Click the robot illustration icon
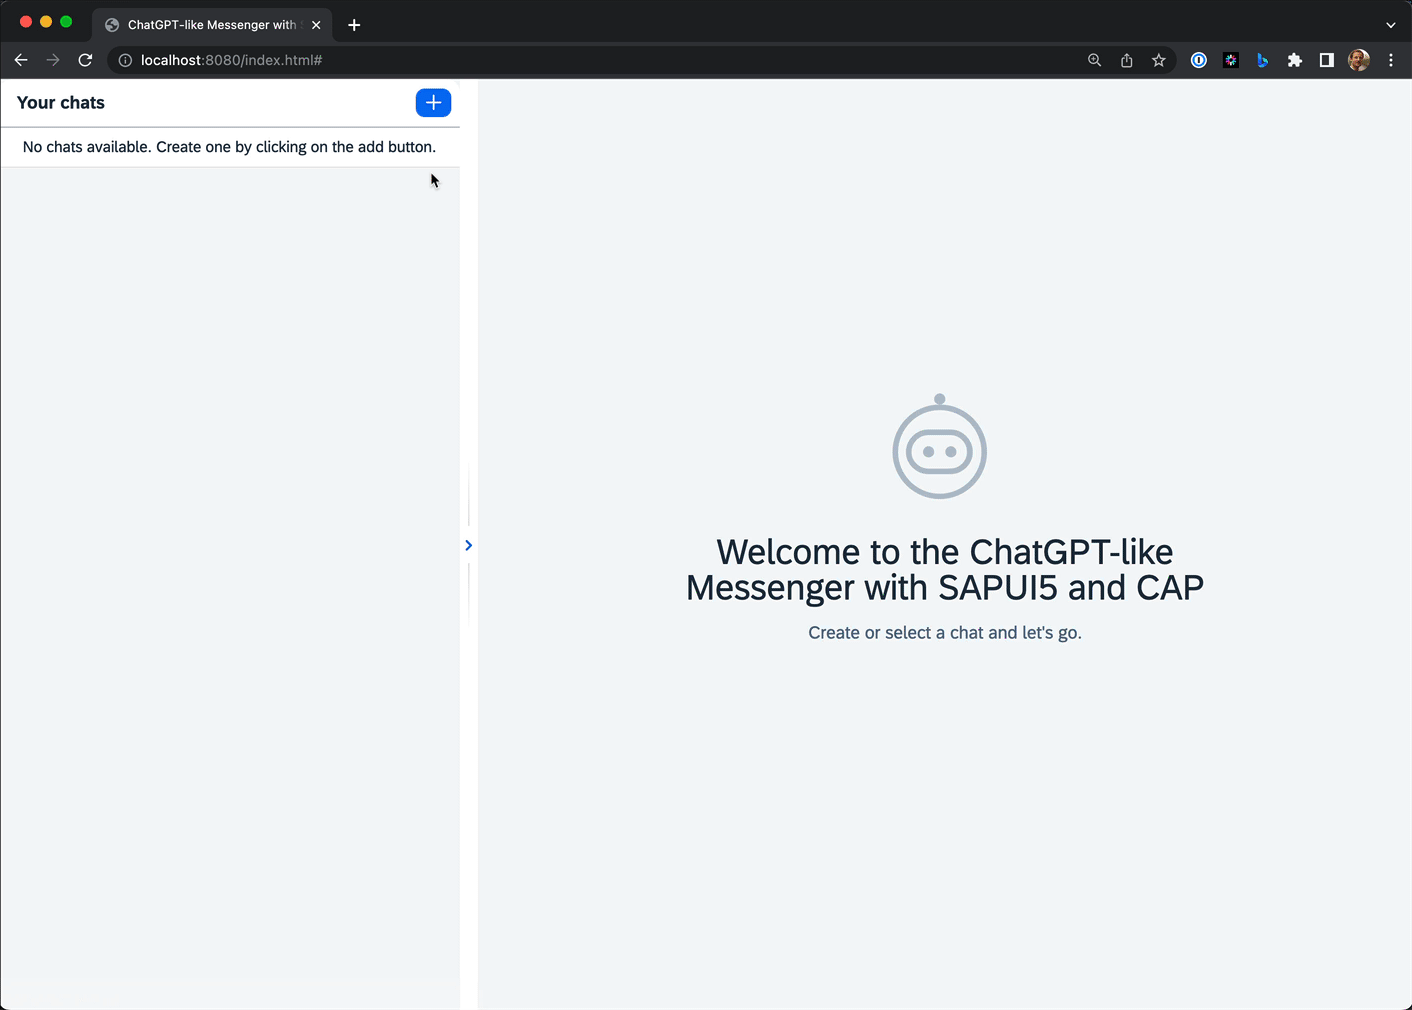 [x=940, y=446]
